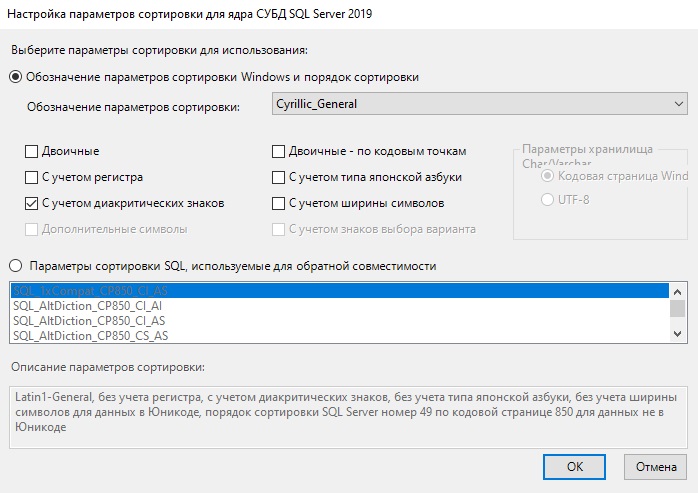
Task: Select SQL_1xCompat_CP850_CI_AS in the list
Action: click(x=340, y=291)
